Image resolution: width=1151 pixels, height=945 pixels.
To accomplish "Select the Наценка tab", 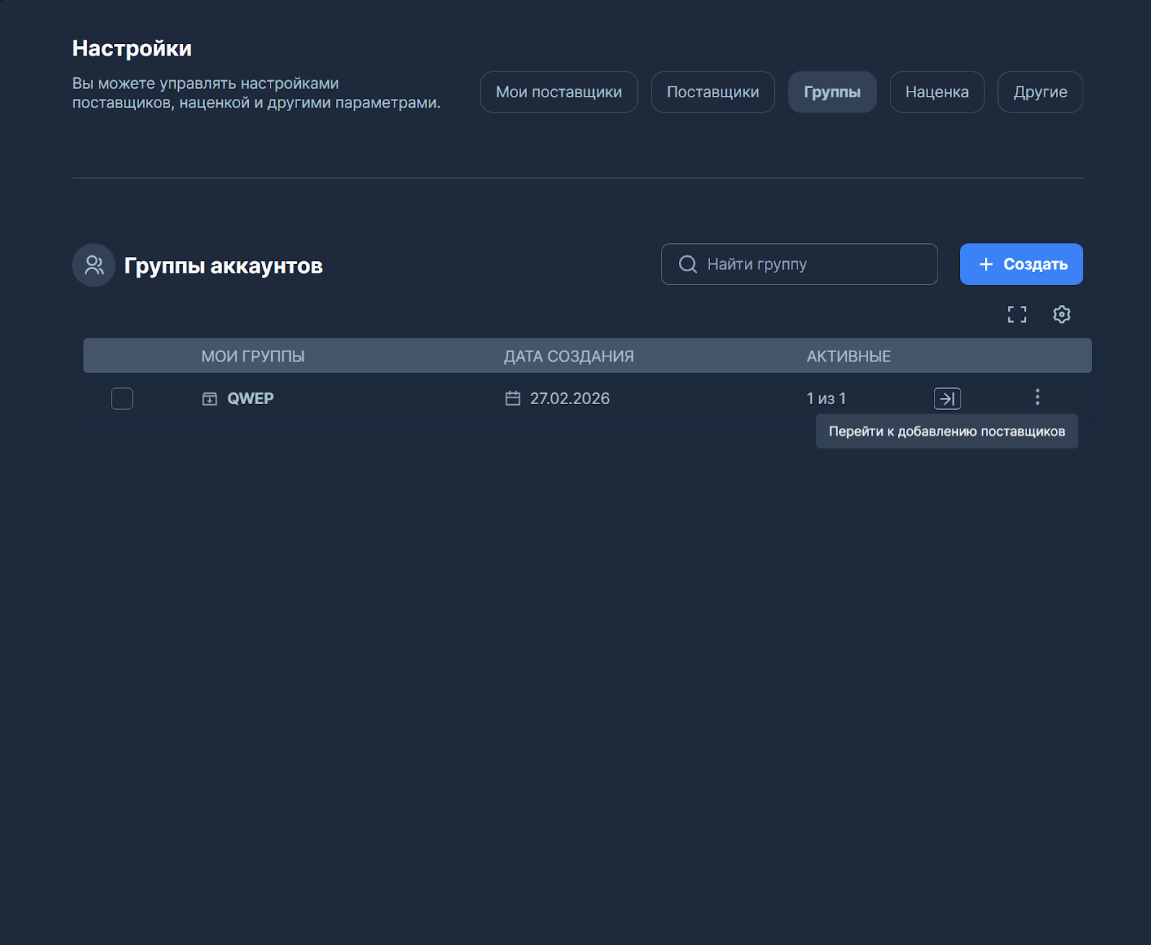I will (936, 91).
